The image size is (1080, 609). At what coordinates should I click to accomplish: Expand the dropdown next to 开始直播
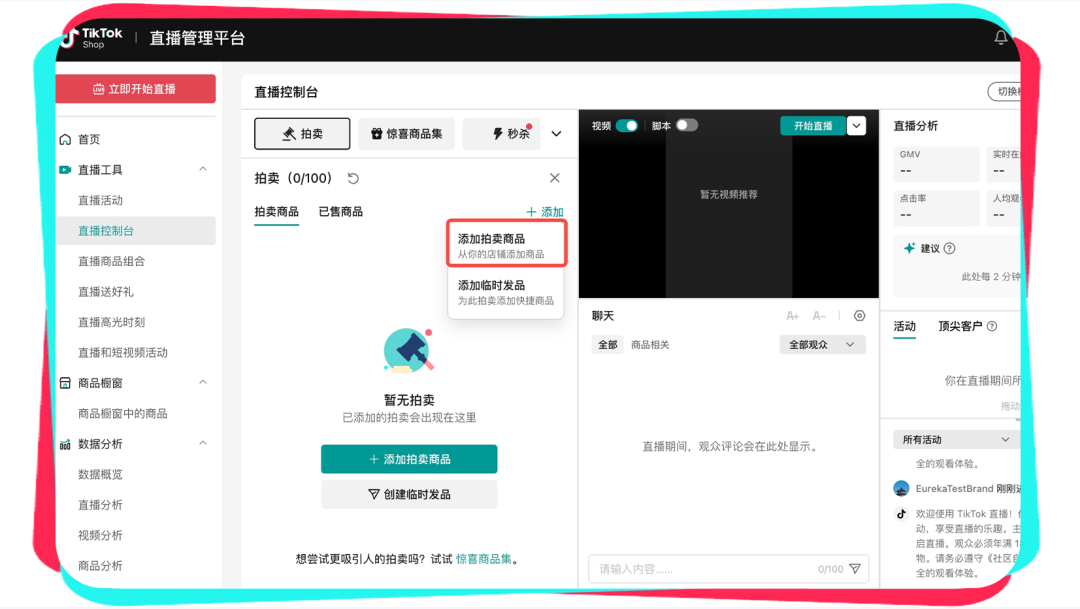pyautogui.click(x=856, y=126)
